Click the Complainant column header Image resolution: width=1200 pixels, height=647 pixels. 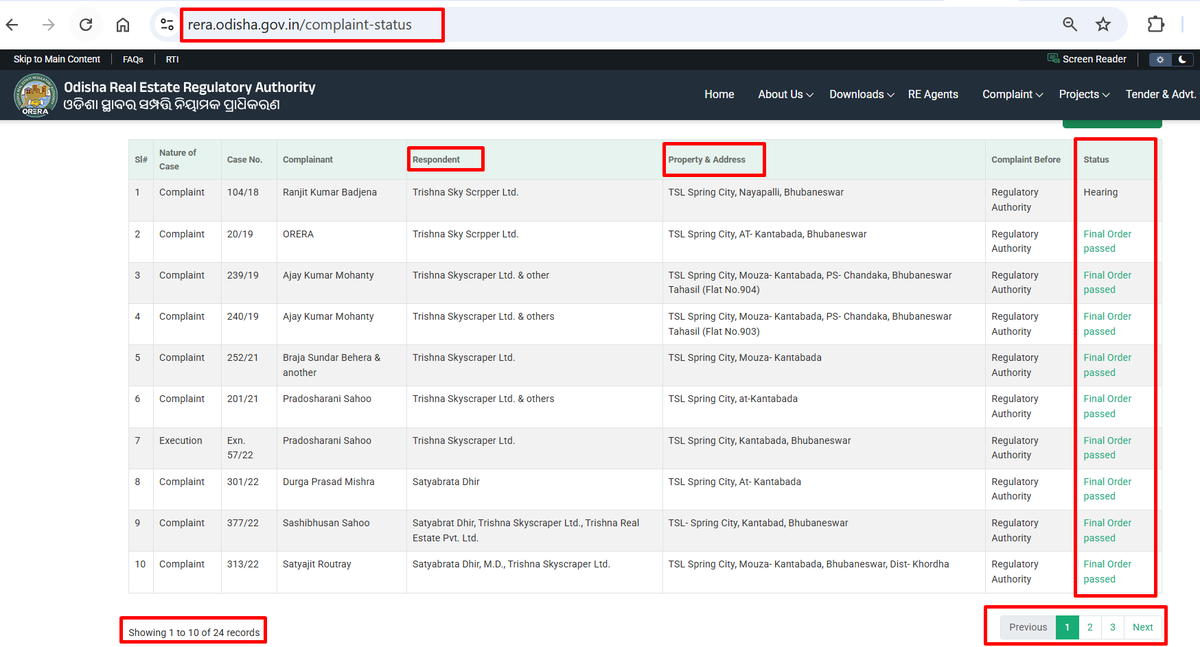[308, 159]
